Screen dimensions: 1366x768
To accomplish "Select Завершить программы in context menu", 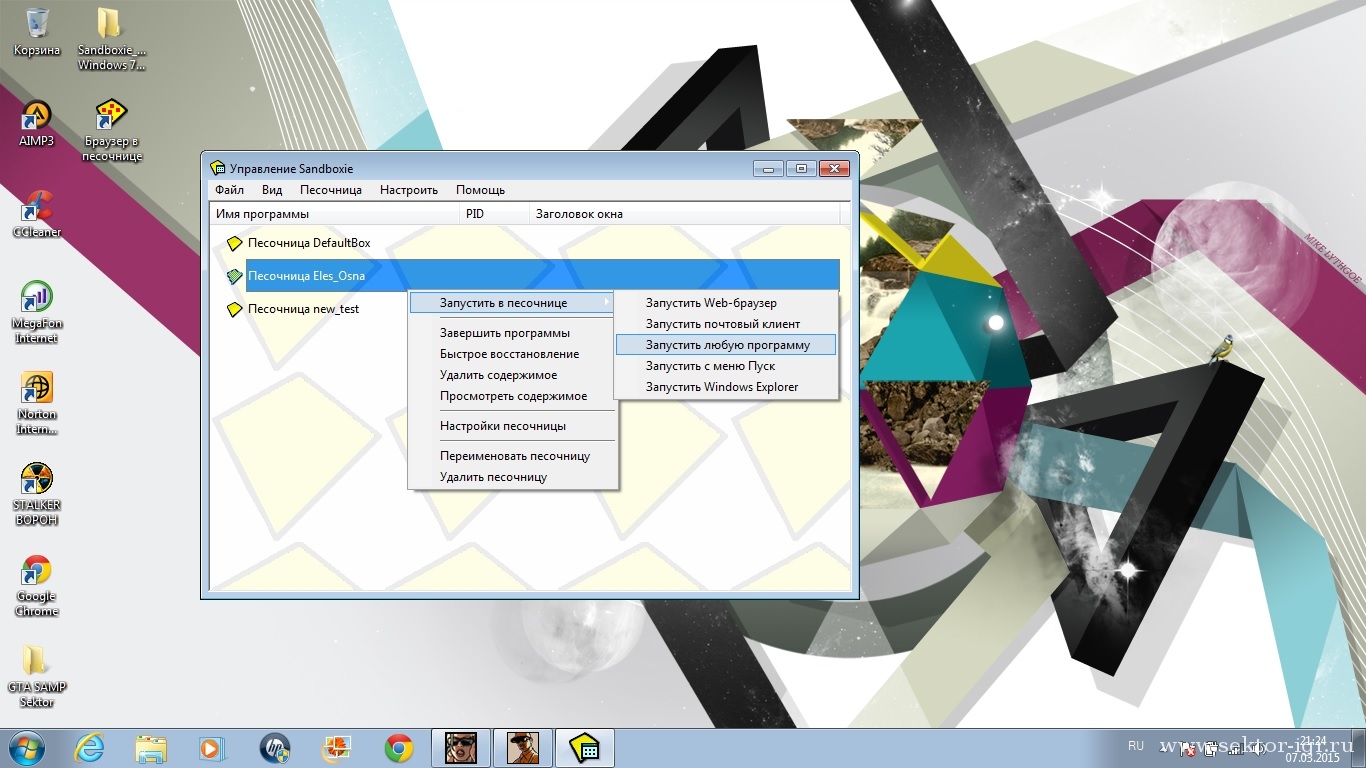I will point(513,333).
